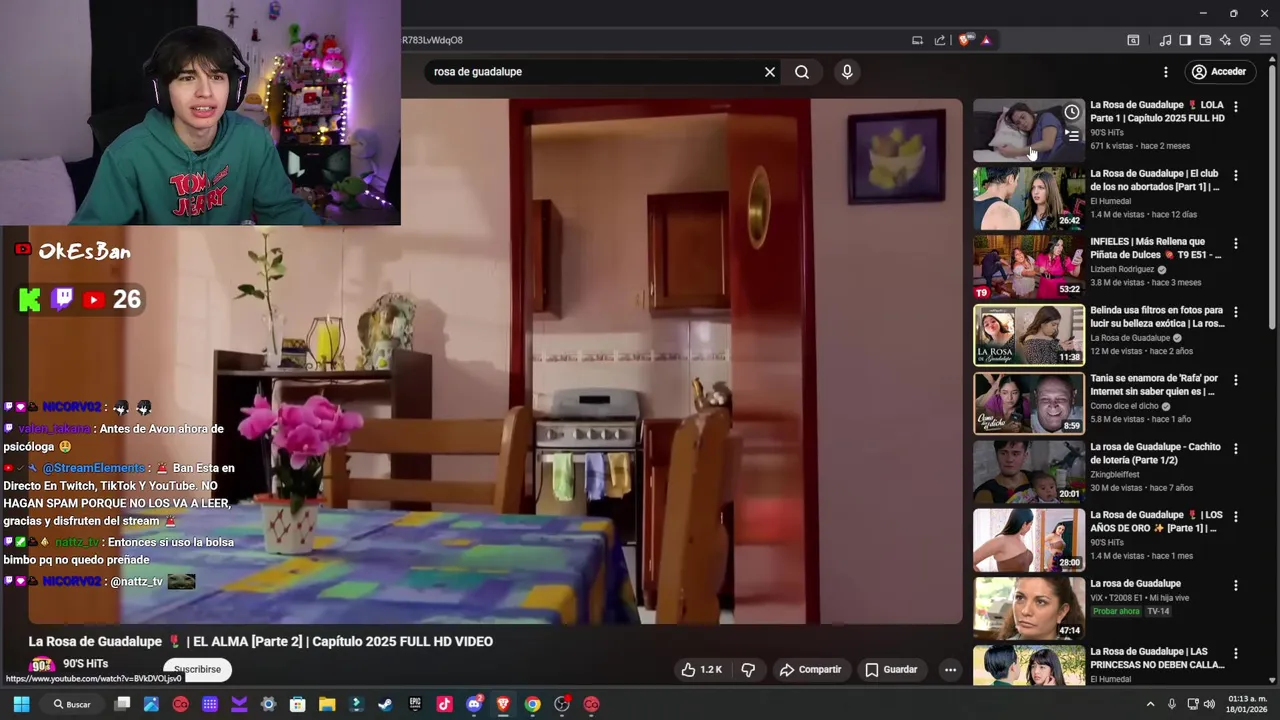Click the system tray microphone icon
The width and height of the screenshot is (1280, 720).
1172,704
